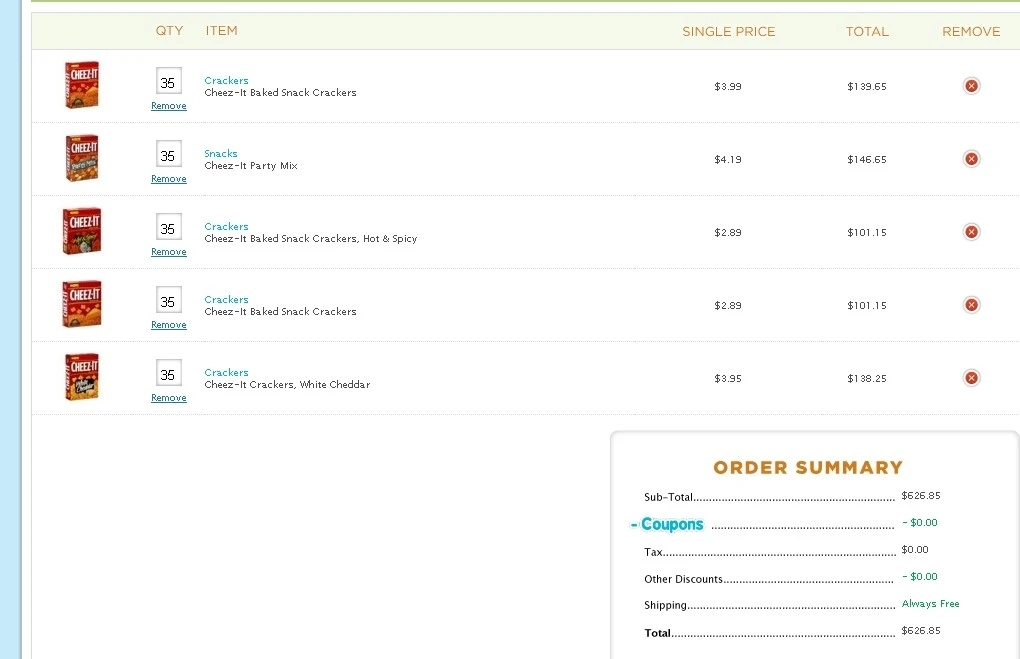The image size is (1020, 659).
Task: Edit quantity field for Cheez-It Party Mix
Action: click(x=169, y=154)
